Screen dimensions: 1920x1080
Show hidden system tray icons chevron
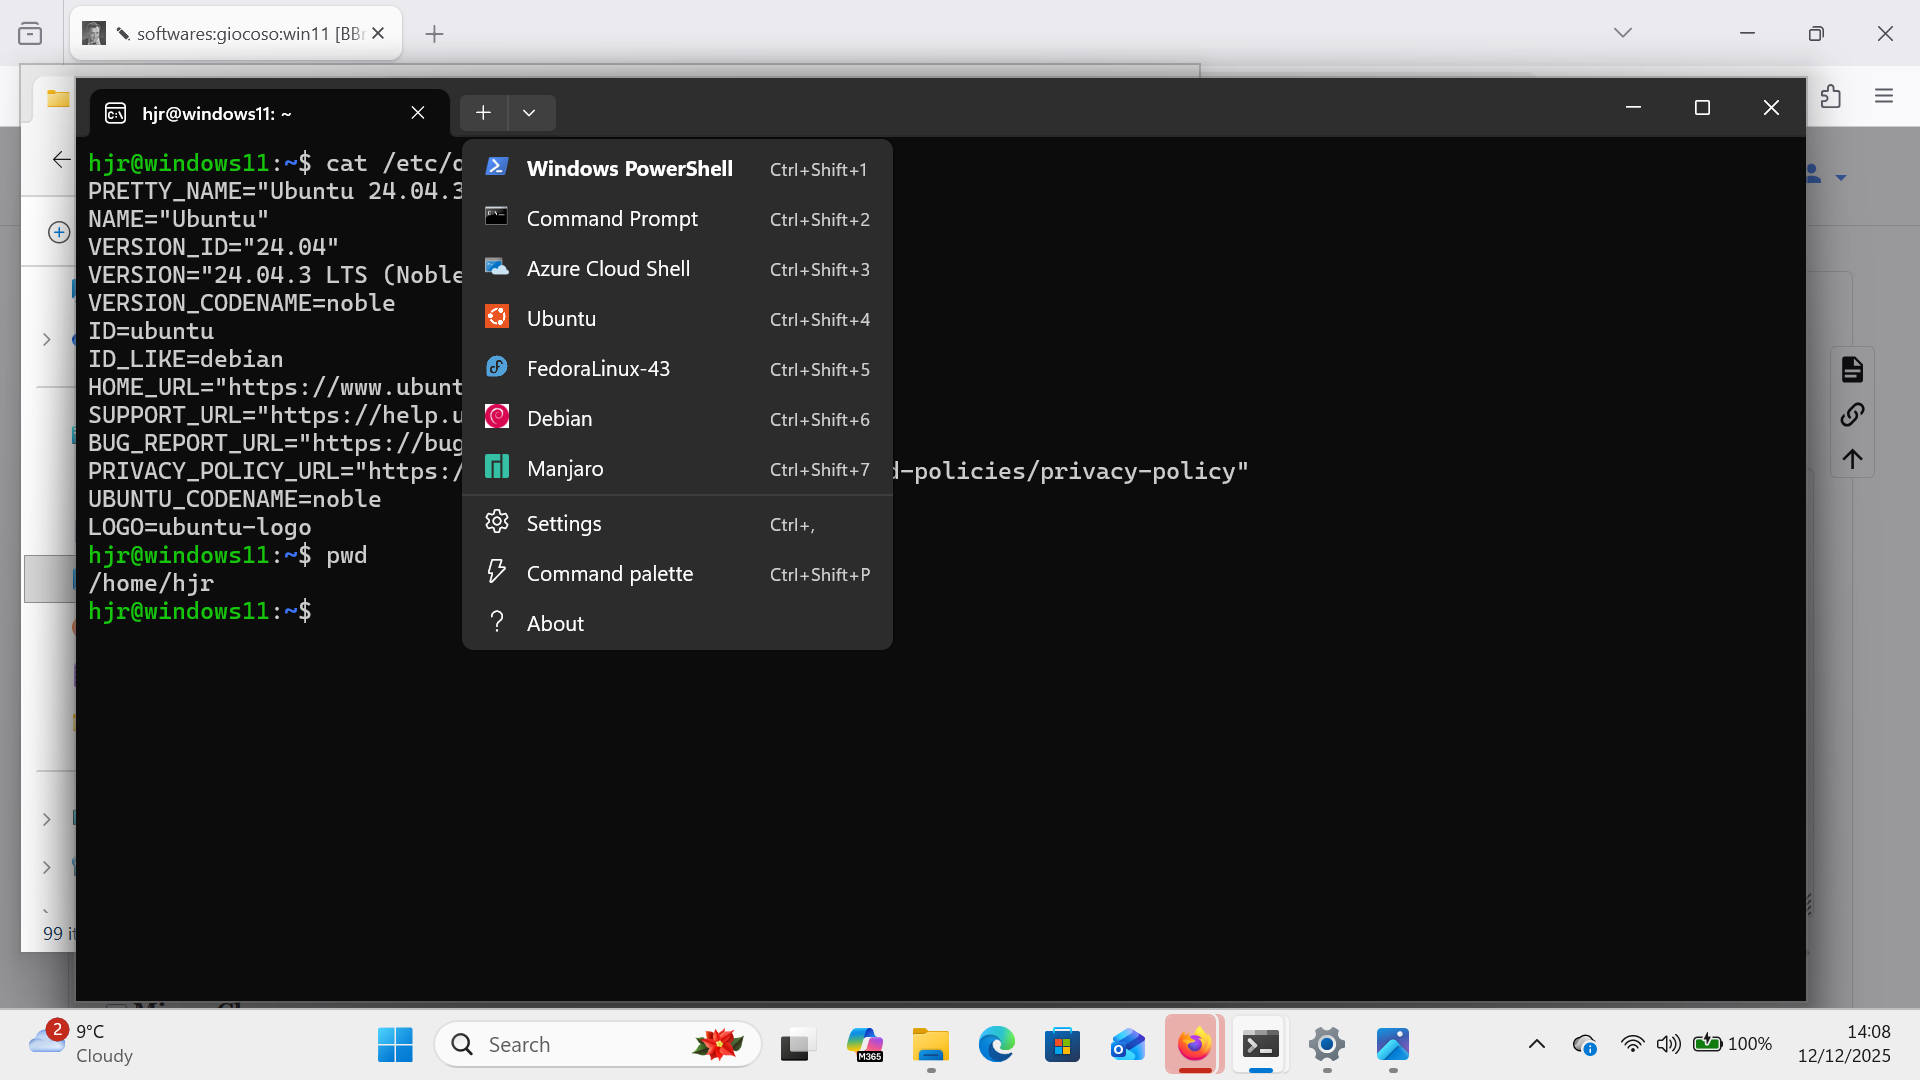(x=1537, y=1045)
